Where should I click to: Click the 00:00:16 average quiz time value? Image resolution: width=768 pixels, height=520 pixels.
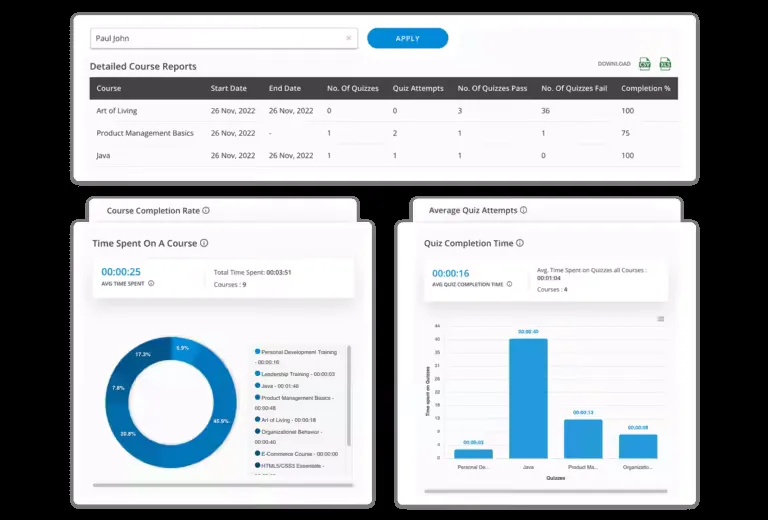tap(451, 273)
